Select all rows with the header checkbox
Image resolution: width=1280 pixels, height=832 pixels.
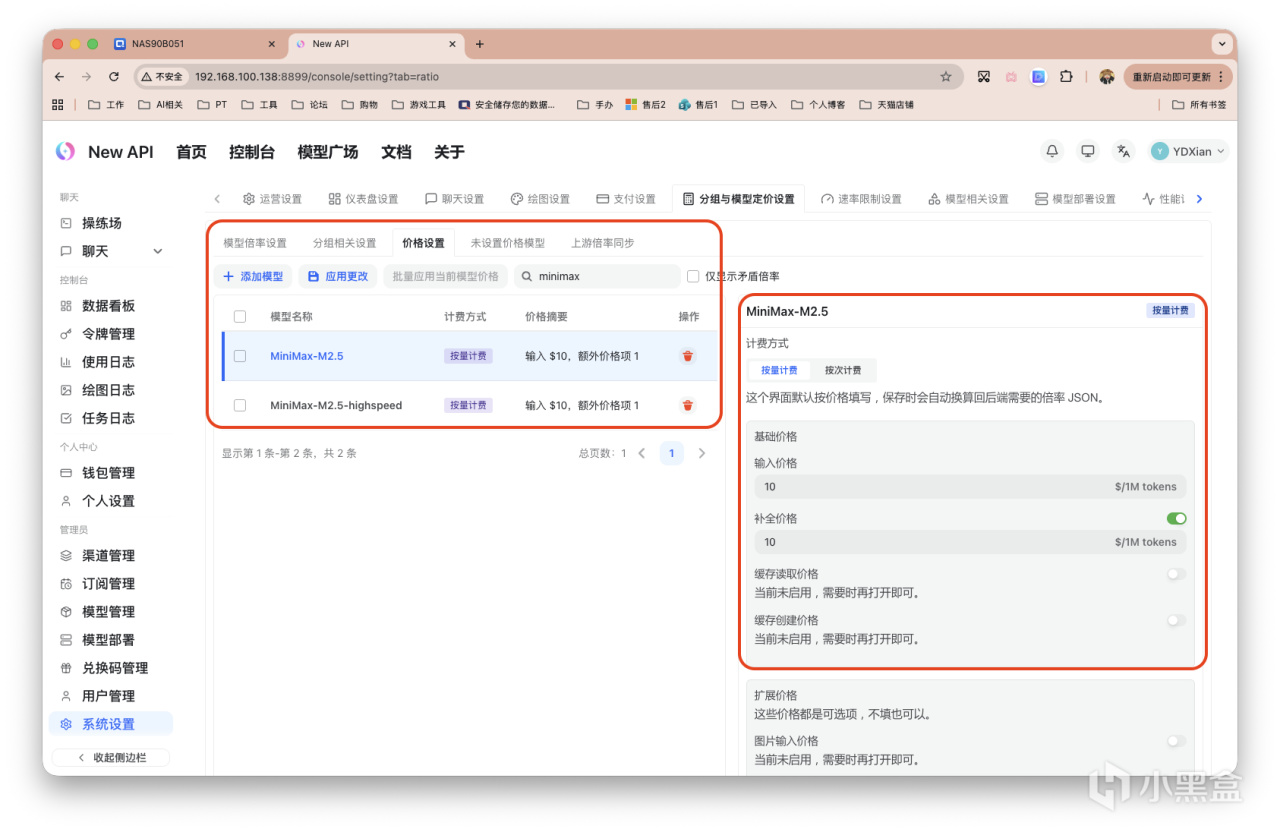point(240,317)
